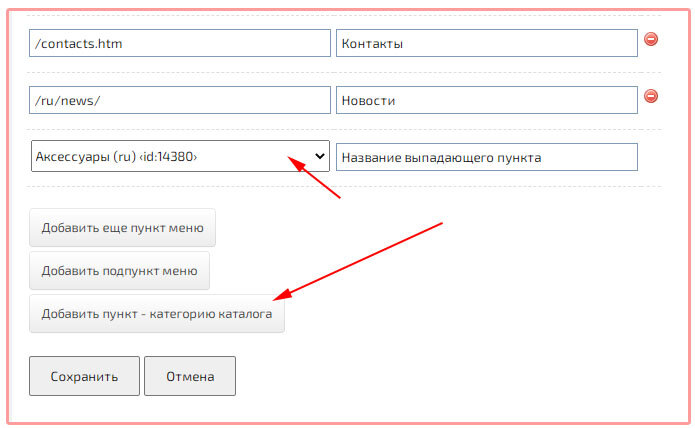Click into the Контакты title field
695x428 pixels.
[x=486, y=43]
